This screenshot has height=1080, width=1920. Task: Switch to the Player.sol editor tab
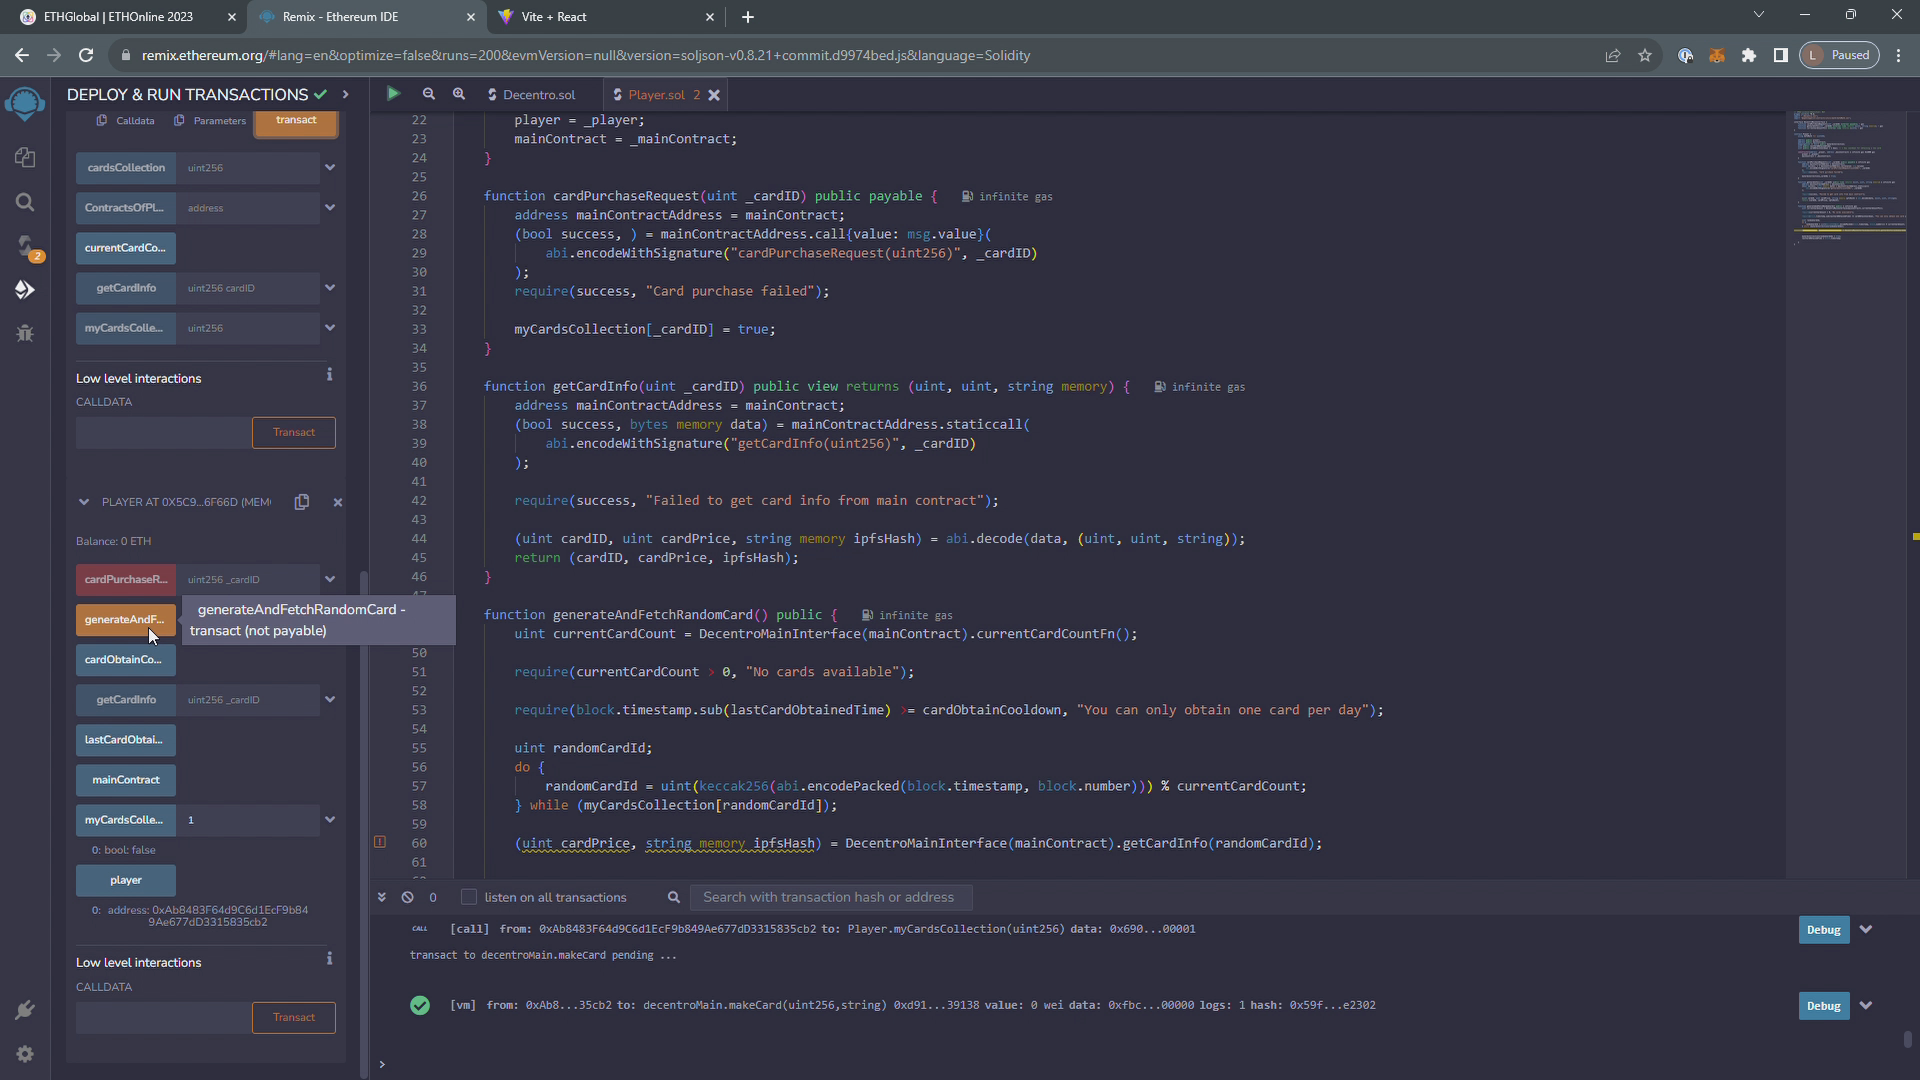(x=657, y=95)
